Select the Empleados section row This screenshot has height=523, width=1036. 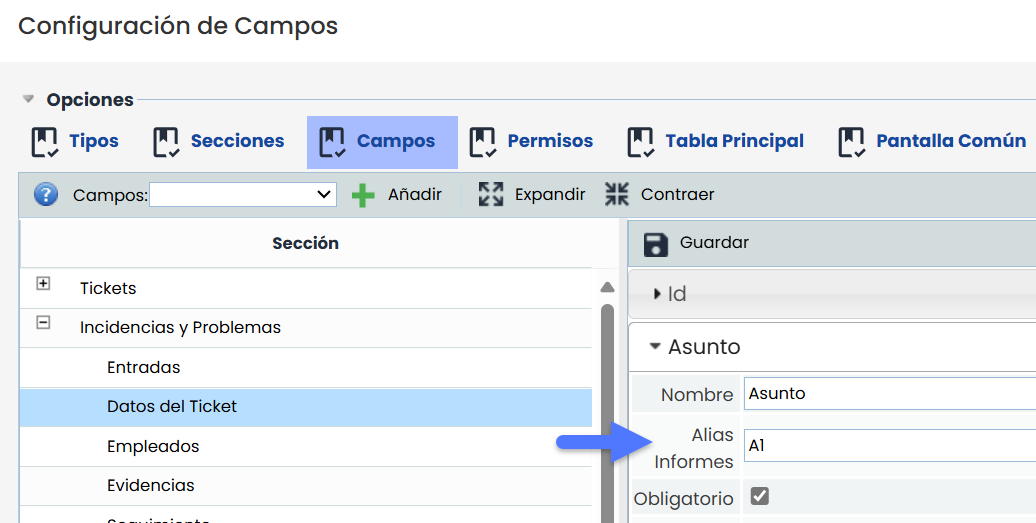[x=153, y=446]
